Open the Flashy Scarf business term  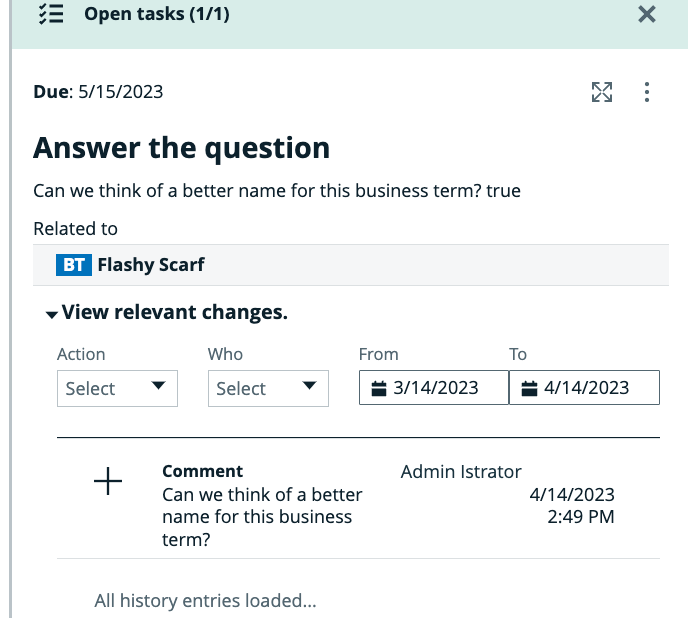point(151,265)
